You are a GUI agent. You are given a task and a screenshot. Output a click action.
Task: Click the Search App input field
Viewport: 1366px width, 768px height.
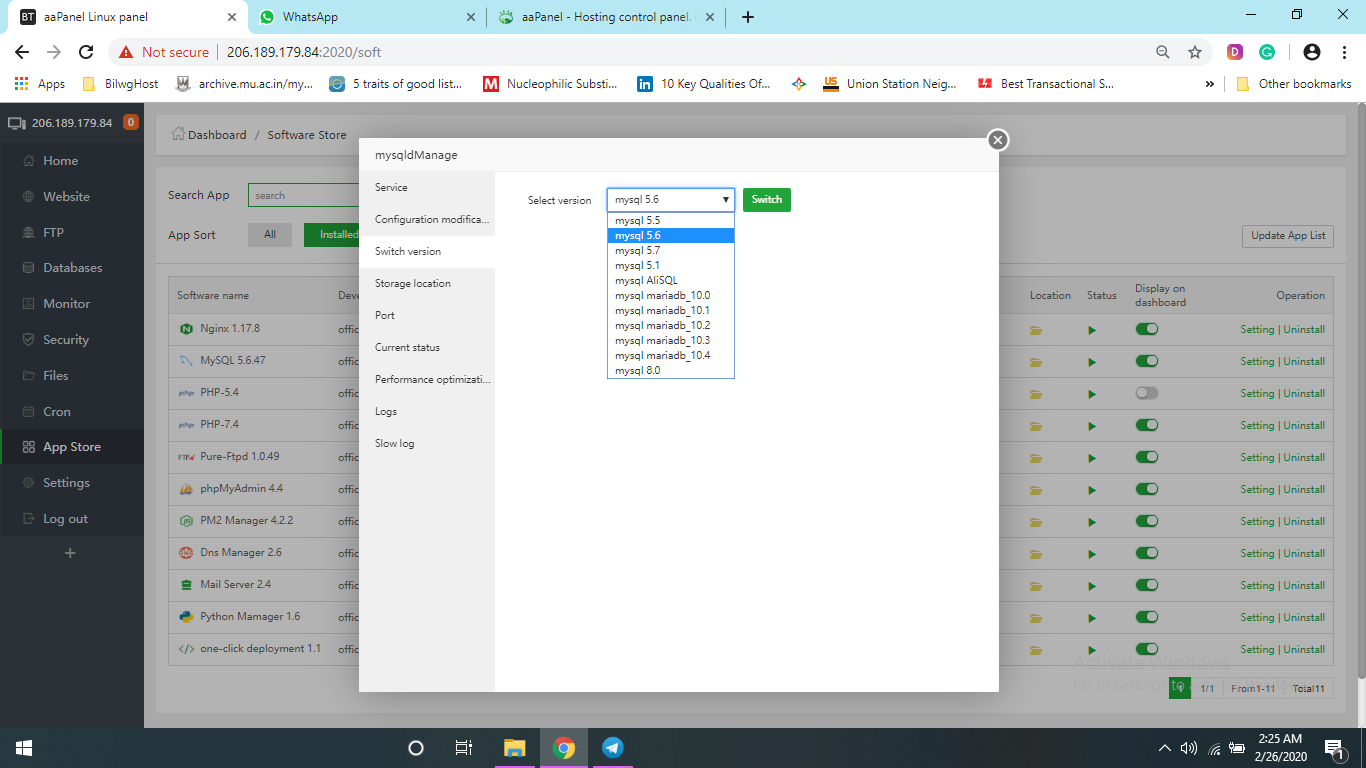click(x=302, y=196)
